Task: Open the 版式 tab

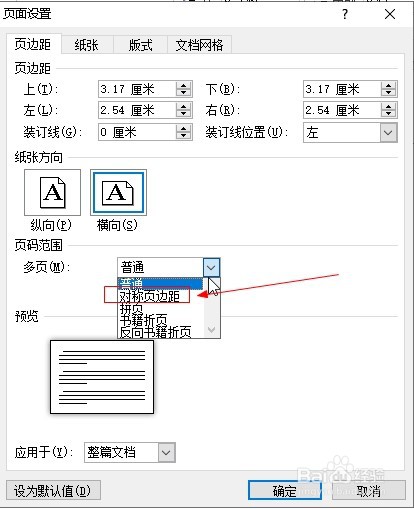Action: click(x=140, y=45)
